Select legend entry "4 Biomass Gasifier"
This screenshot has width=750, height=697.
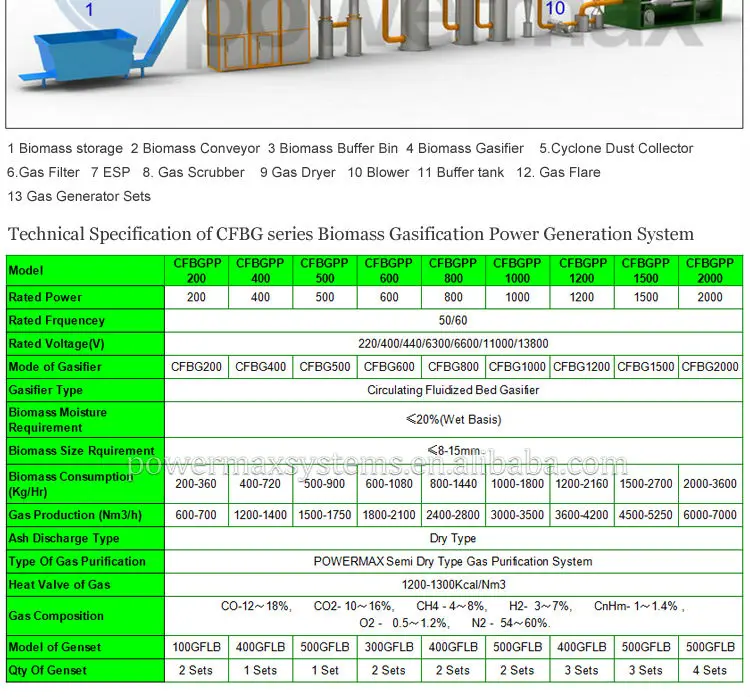click(x=465, y=148)
